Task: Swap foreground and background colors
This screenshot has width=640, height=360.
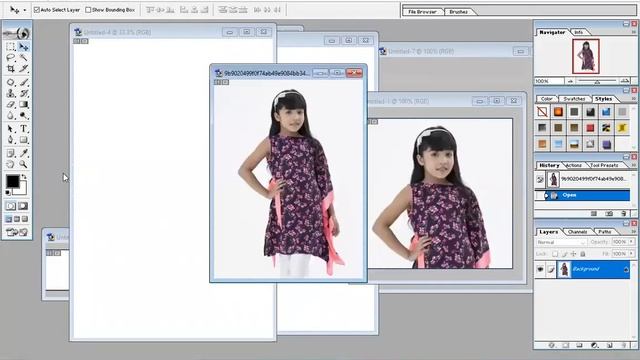Action: point(24,177)
